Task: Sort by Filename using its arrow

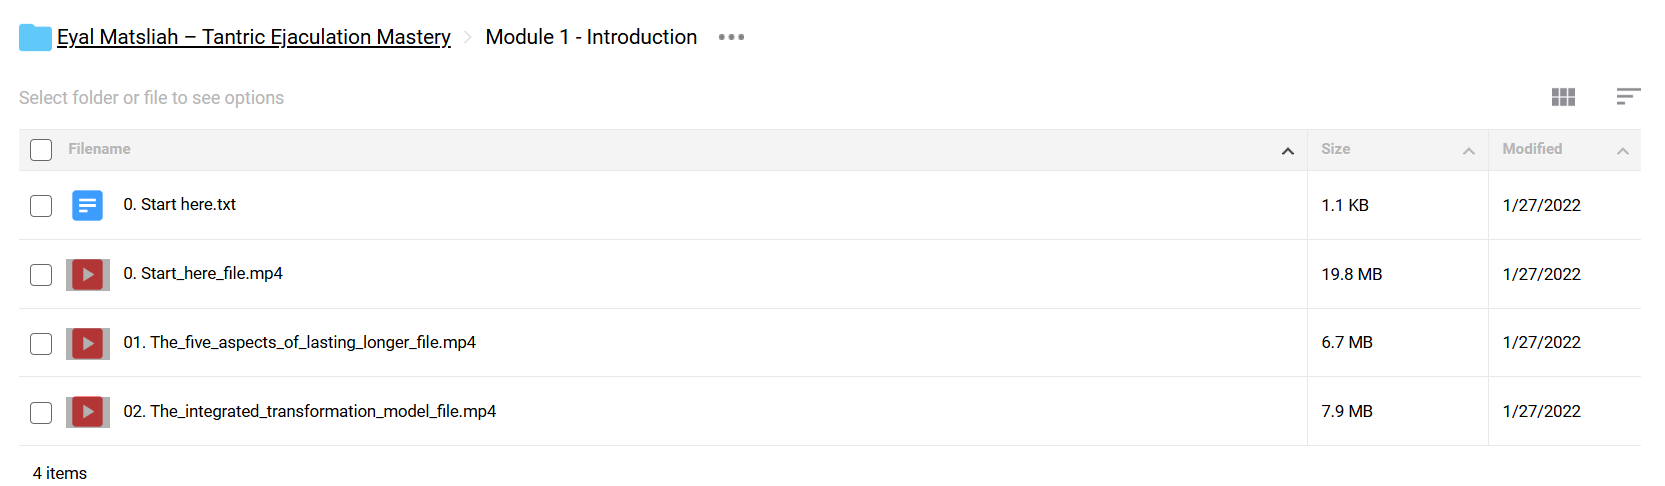Action: point(1288,151)
